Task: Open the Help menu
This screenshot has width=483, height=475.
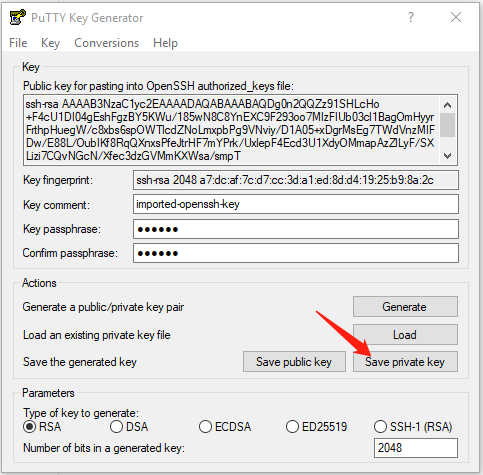Action: coord(165,43)
